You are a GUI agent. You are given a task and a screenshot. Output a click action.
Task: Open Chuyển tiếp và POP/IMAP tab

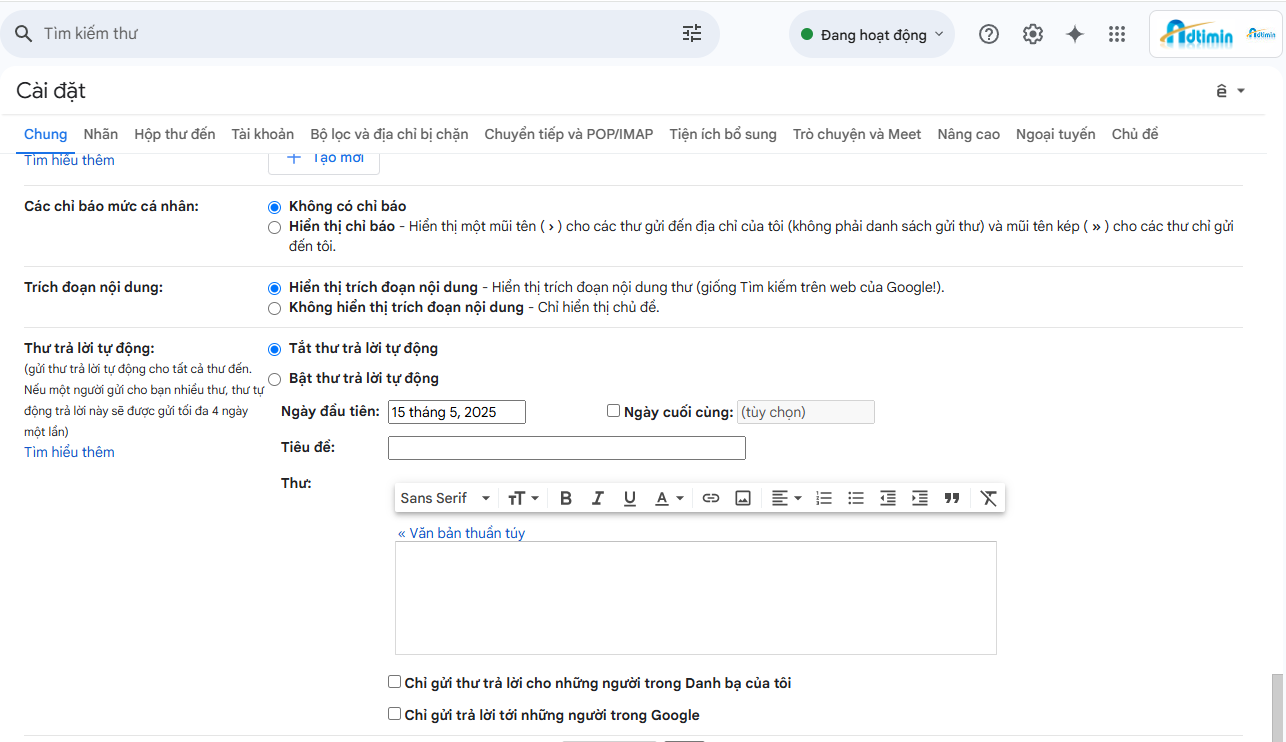(569, 134)
